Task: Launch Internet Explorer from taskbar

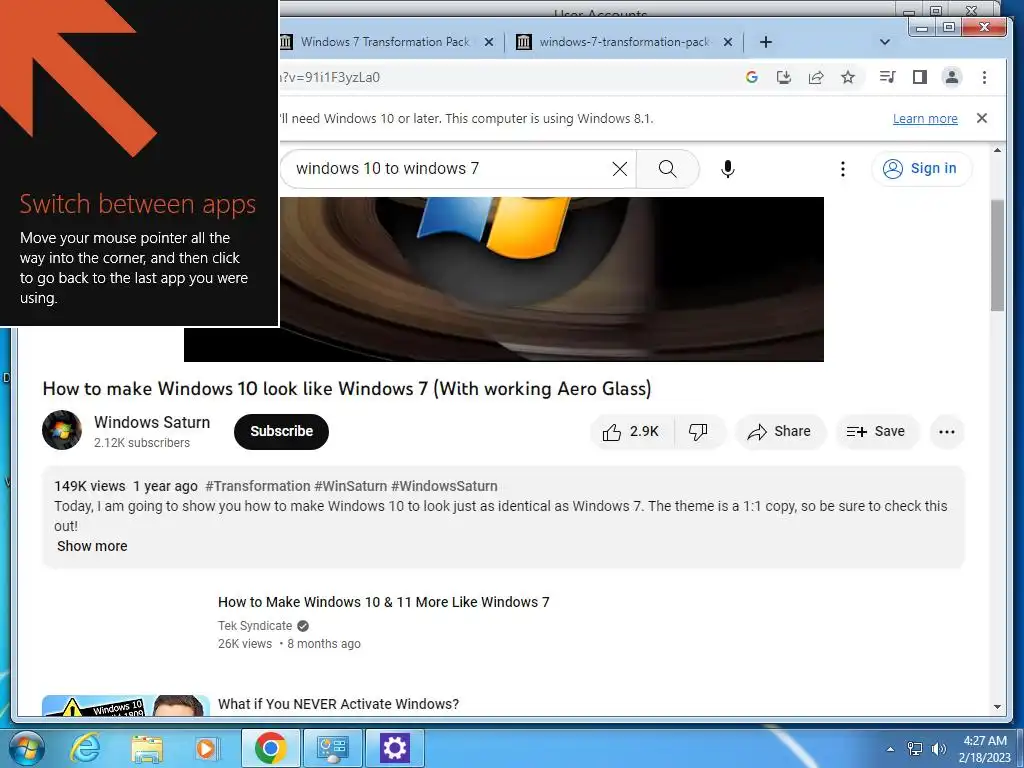Action: tap(85, 748)
